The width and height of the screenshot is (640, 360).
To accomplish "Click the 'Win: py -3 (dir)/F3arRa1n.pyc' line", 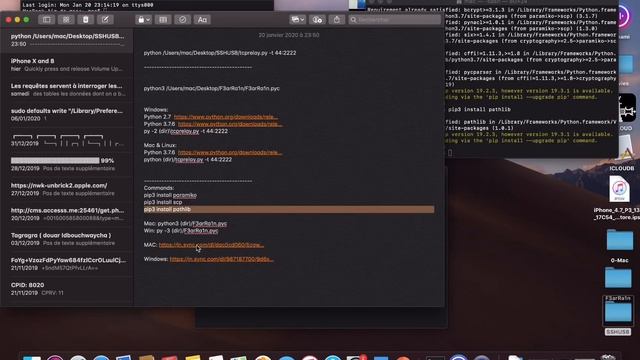I will [x=181, y=231].
